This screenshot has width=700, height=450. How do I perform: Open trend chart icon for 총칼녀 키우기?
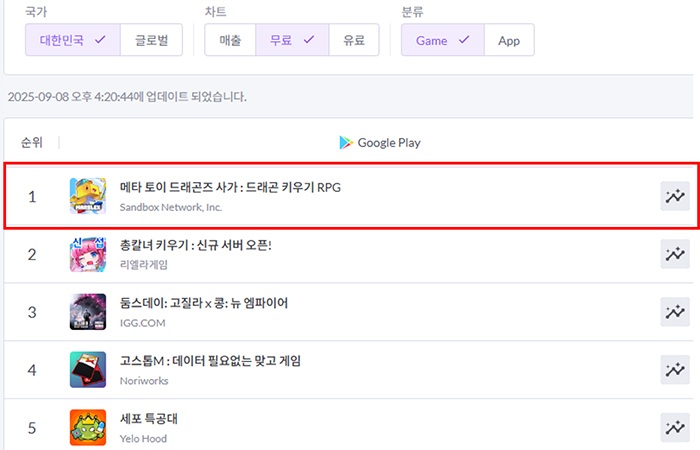tap(675, 254)
